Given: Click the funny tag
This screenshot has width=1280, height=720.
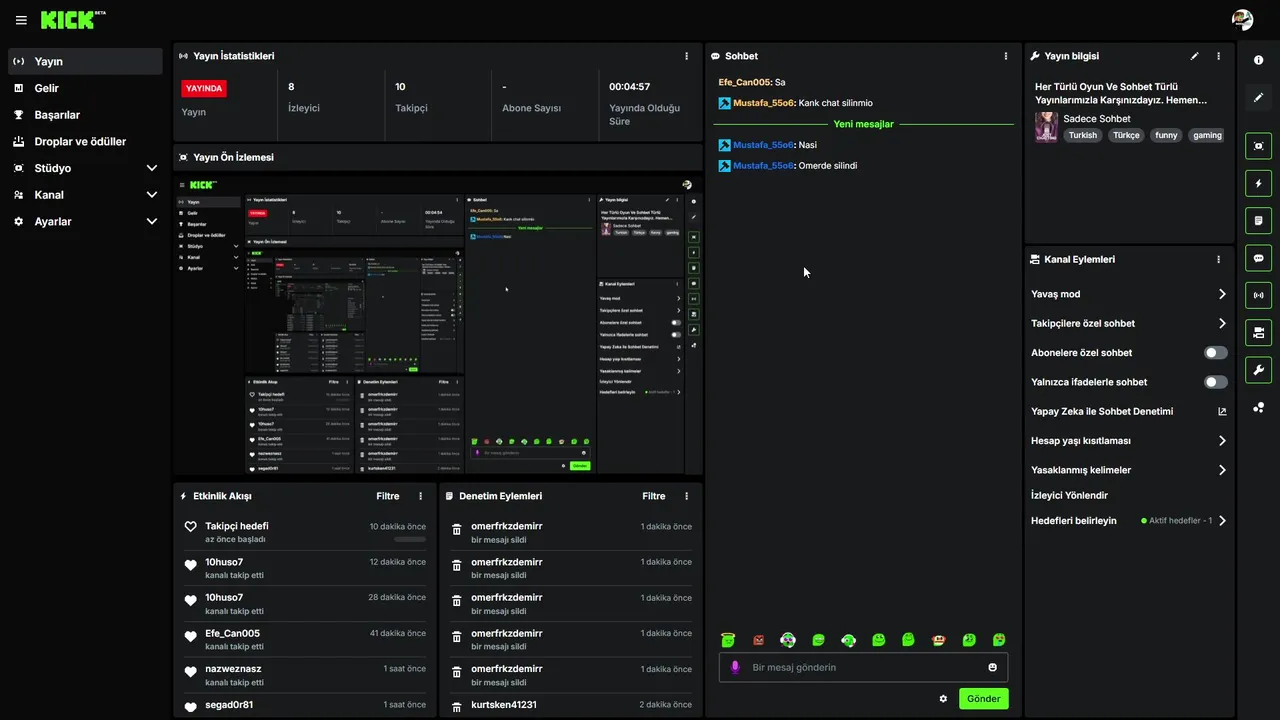Looking at the screenshot, I should (1166, 135).
